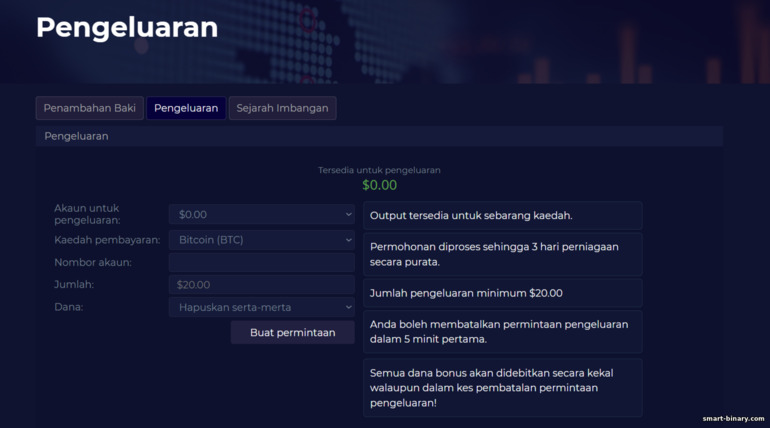Screen dimensions: 770x428
Task: Expand the Kaedah pembayaran Bitcoin dropdown
Action: coord(262,240)
